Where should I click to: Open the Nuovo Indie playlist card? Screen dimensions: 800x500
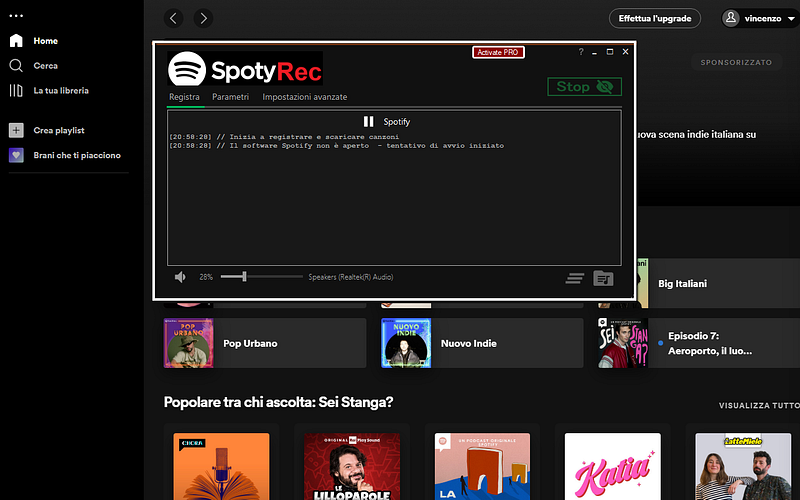pos(482,343)
